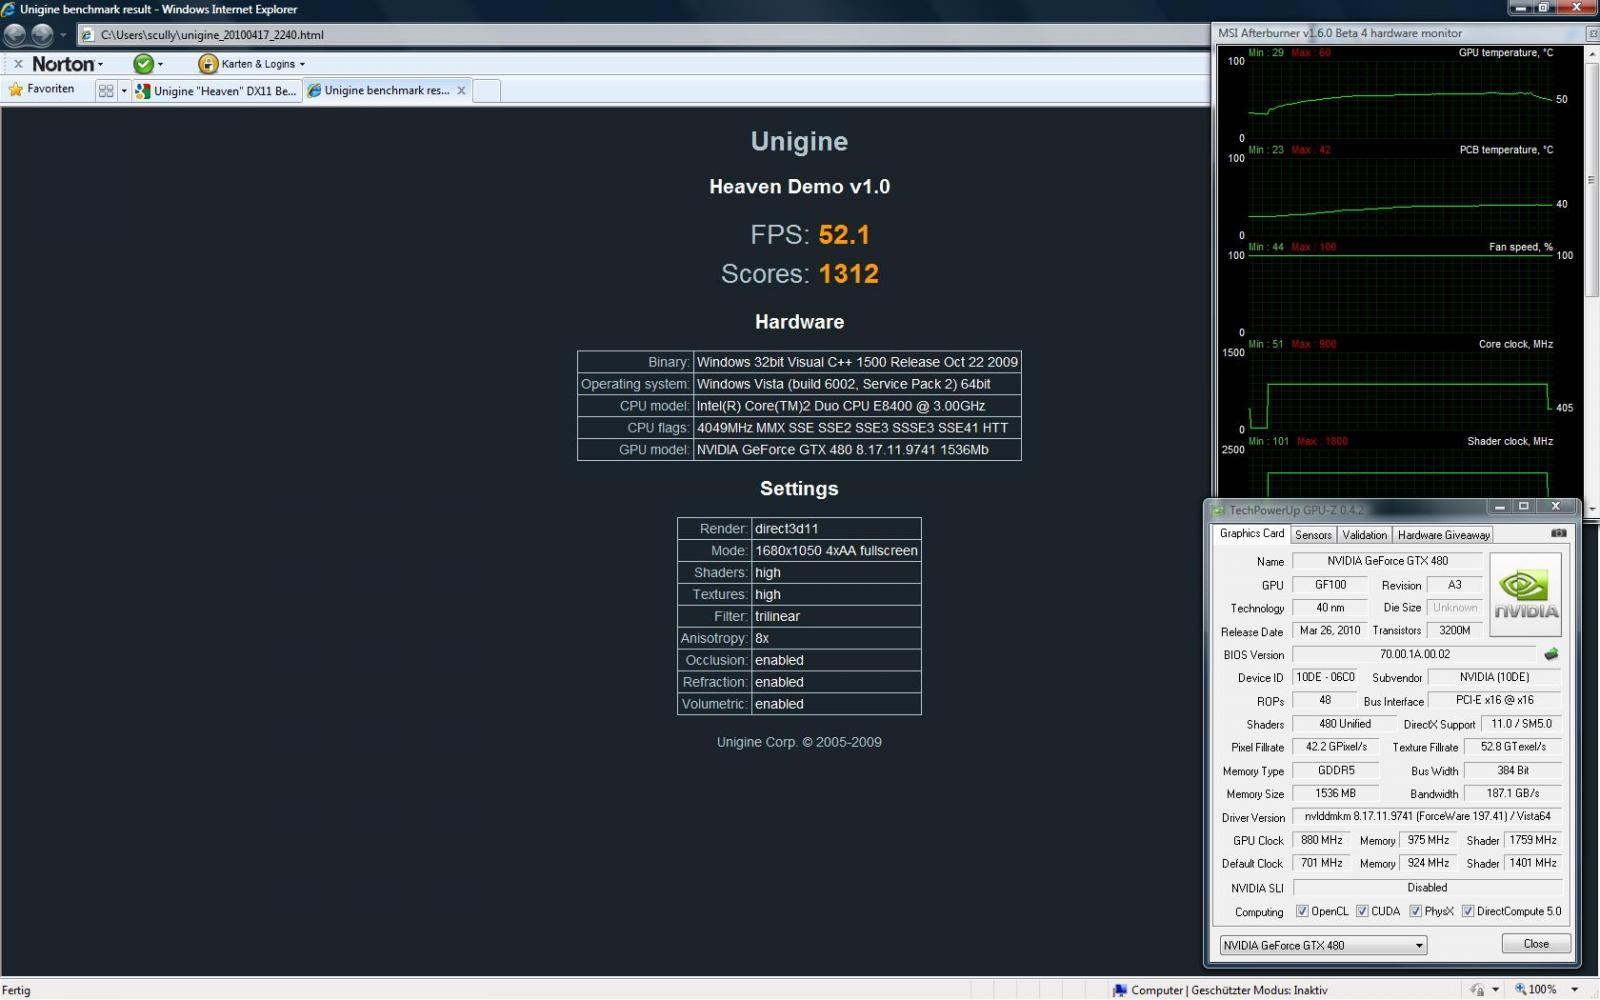The width and height of the screenshot is (1600, 1000).
Task: Switch to Unigine "Heaven" DX11 Be... tab
Action: pos(217,91)
